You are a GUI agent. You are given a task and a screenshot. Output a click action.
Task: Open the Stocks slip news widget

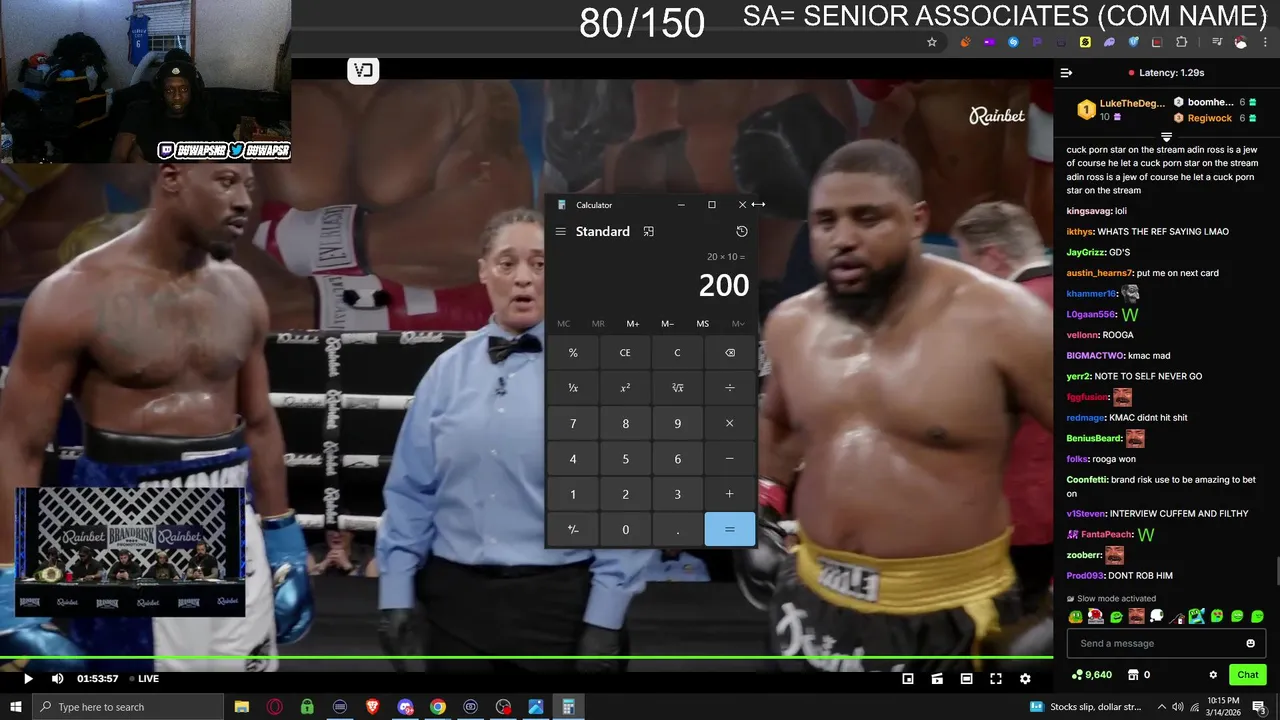[x=1086, y=707]
